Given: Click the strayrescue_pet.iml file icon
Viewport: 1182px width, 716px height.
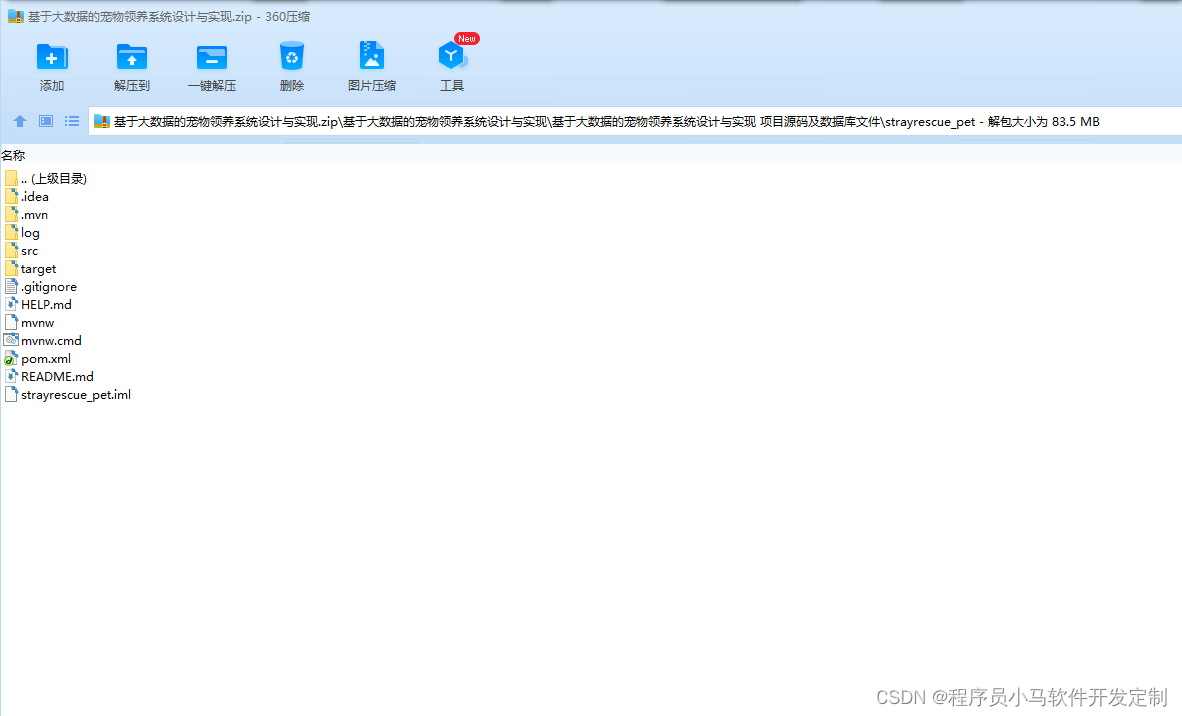Looking at the screenshot, I should pos(11,394).
